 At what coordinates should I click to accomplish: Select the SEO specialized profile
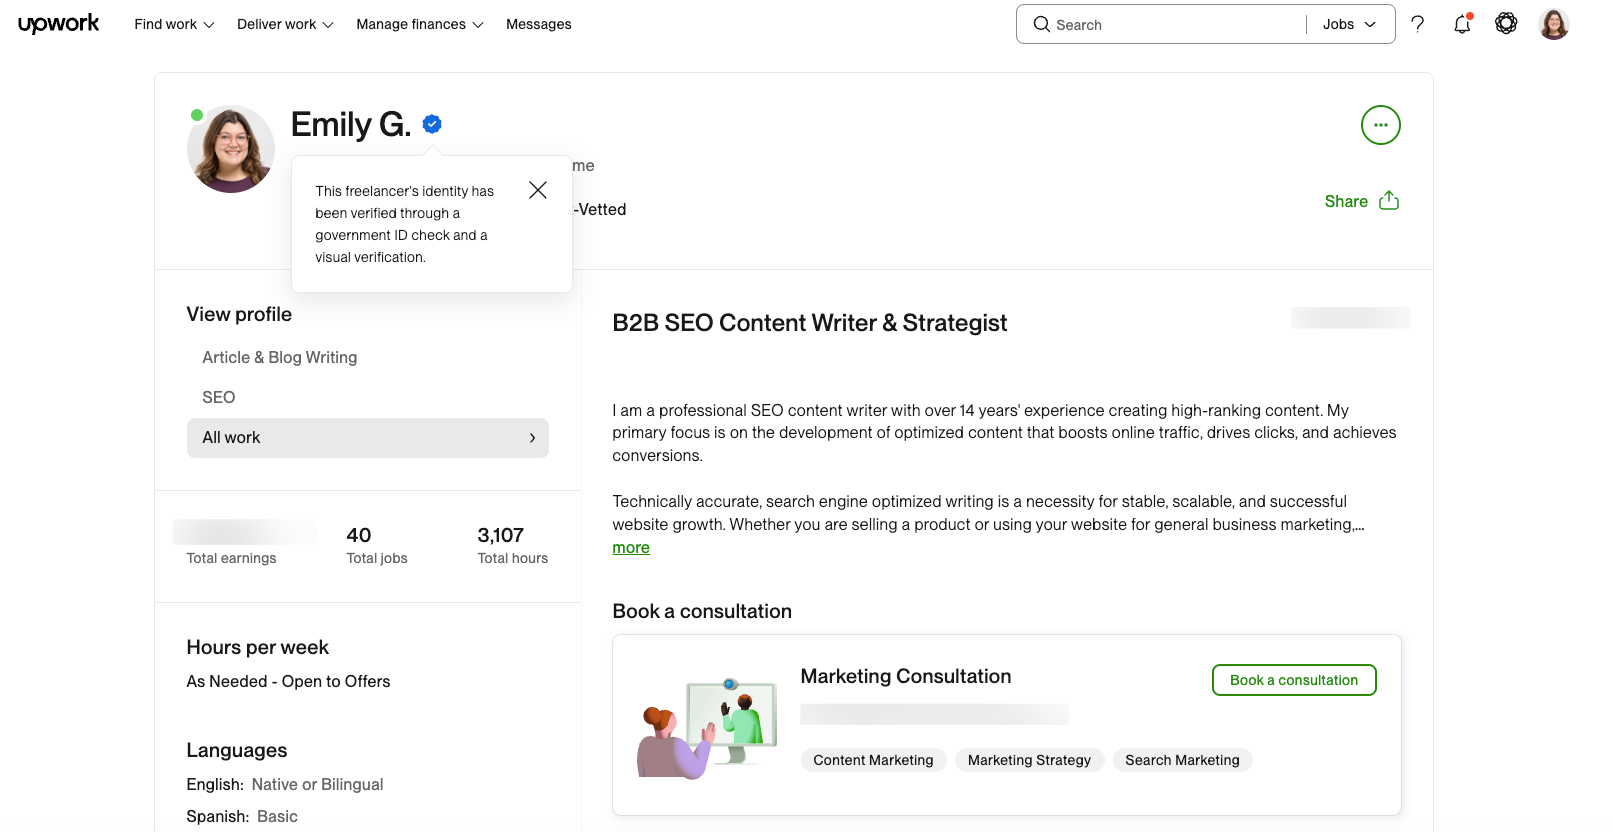tap(219, 397)
